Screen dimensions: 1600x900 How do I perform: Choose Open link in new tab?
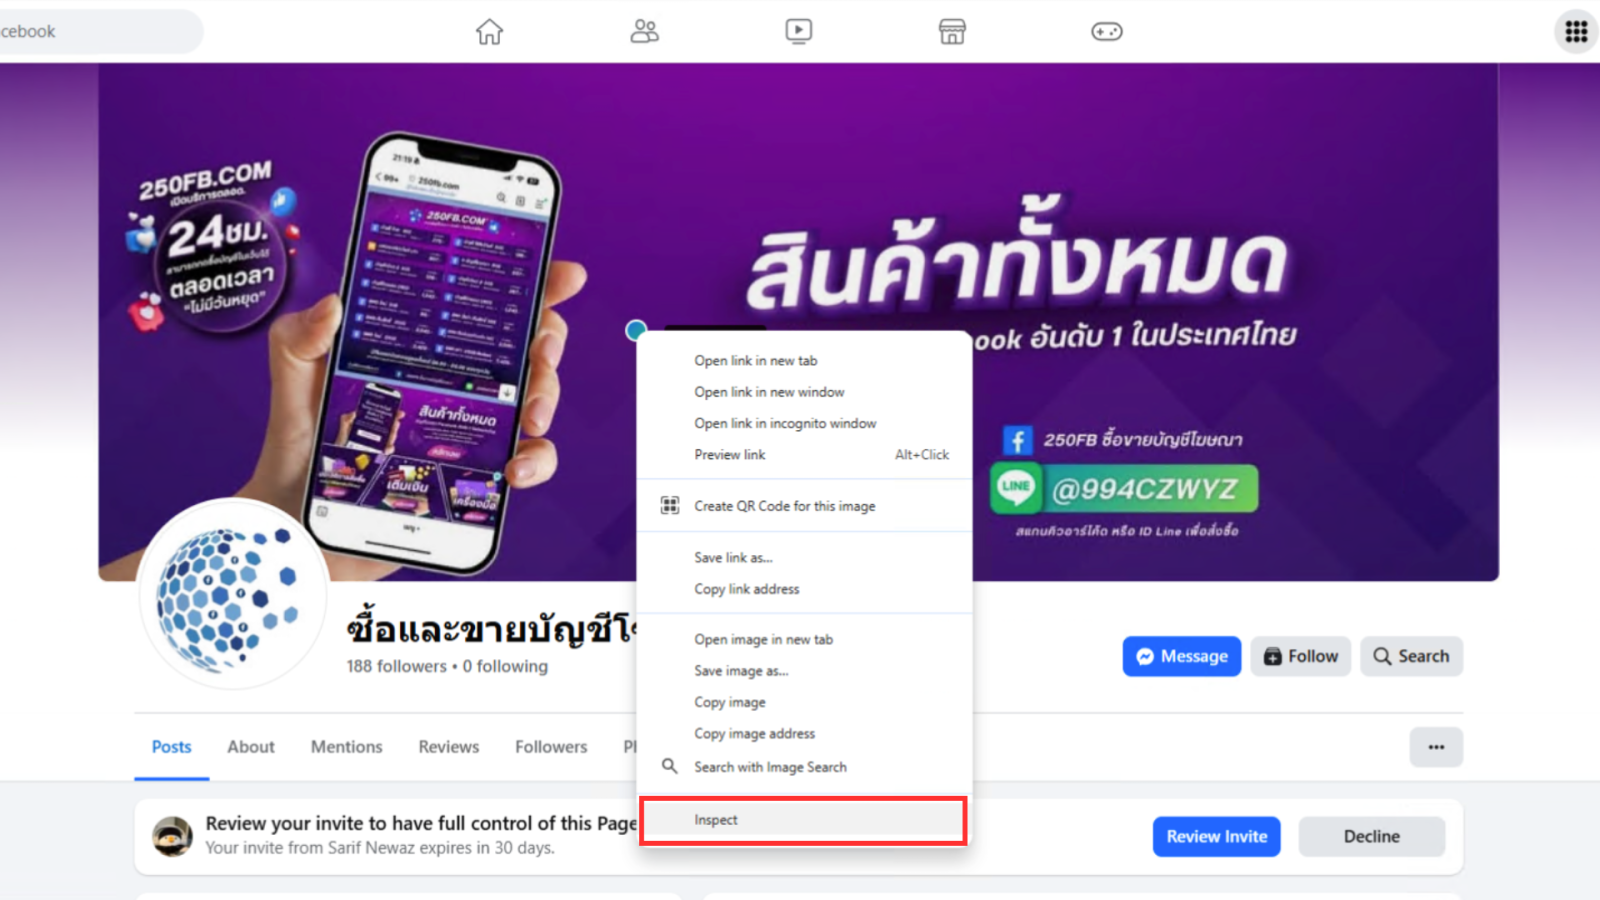pos(755,360)
